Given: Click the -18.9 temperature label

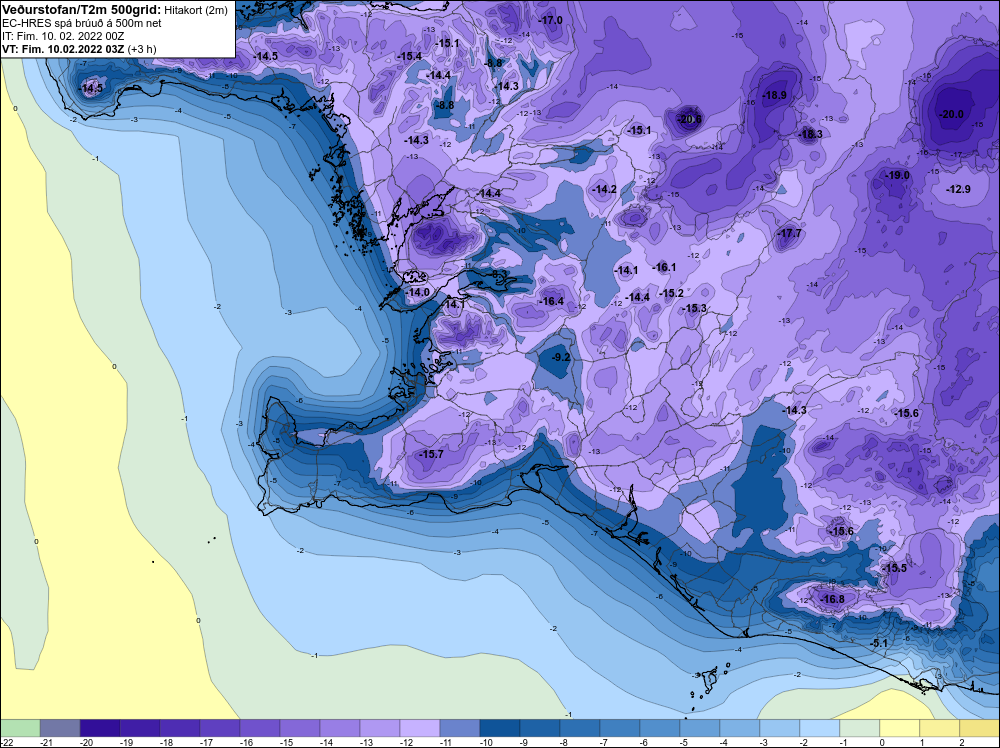Looking at the screenshot, I should point(775,96).
